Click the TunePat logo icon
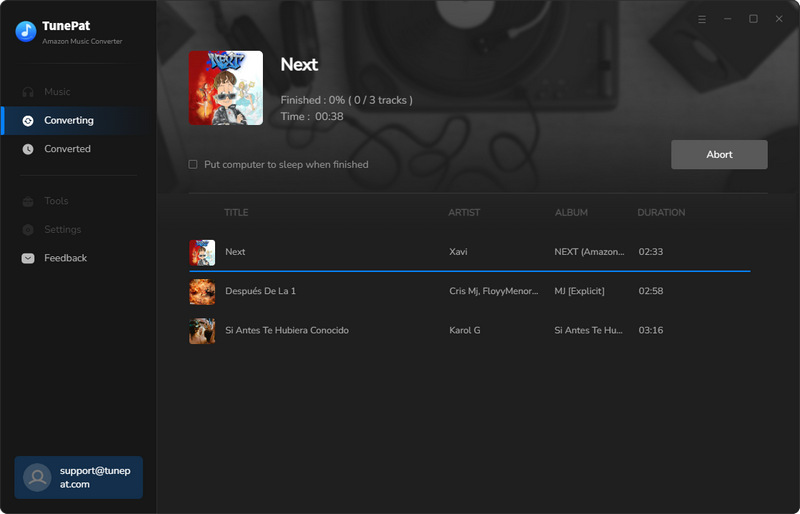 pyautogui.click(x=26, y=32)
